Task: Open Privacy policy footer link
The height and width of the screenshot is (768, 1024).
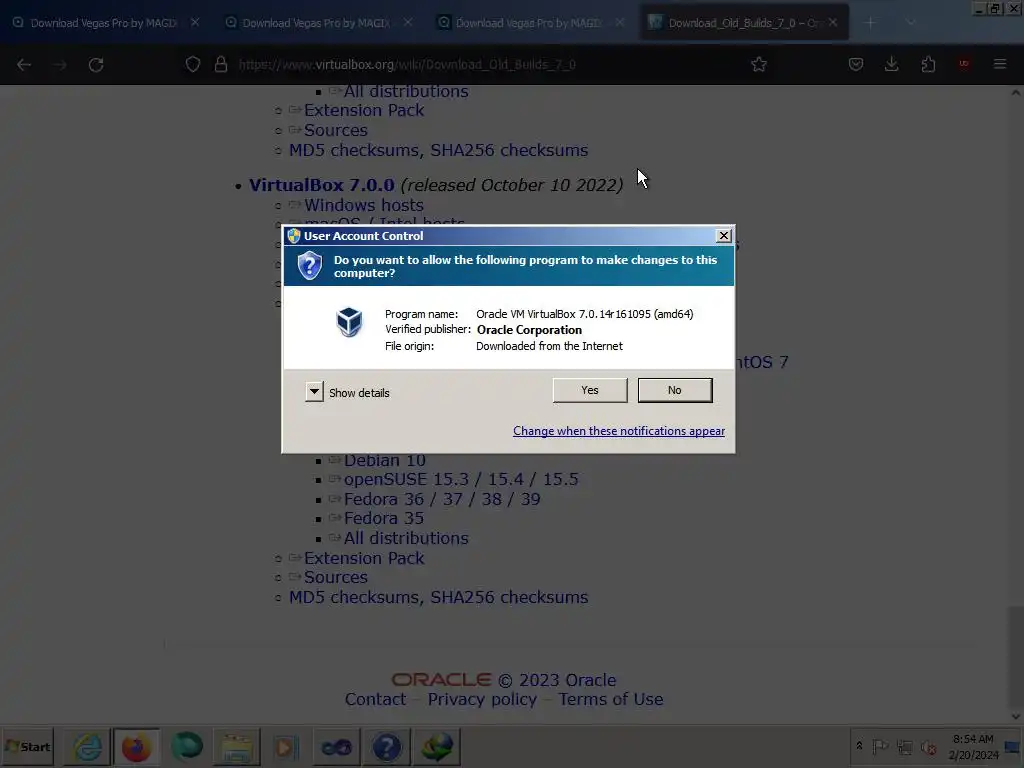Action: coord(482,699)
